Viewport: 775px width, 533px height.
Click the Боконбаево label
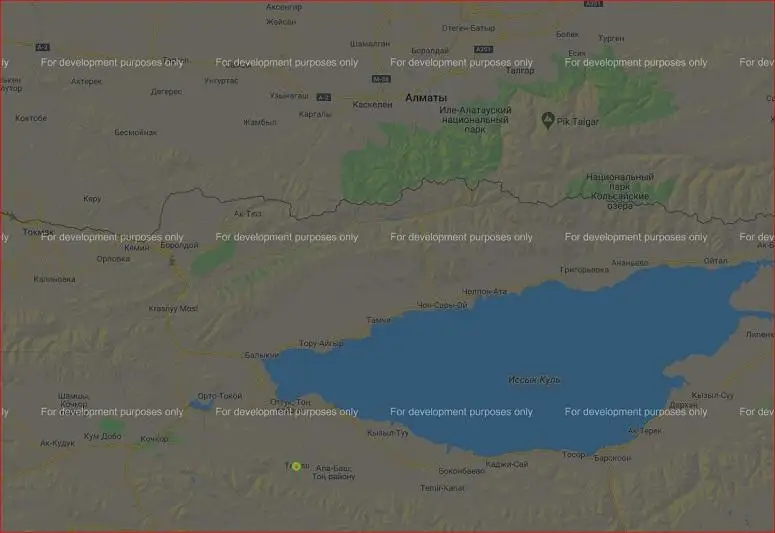tap(462, 471)
